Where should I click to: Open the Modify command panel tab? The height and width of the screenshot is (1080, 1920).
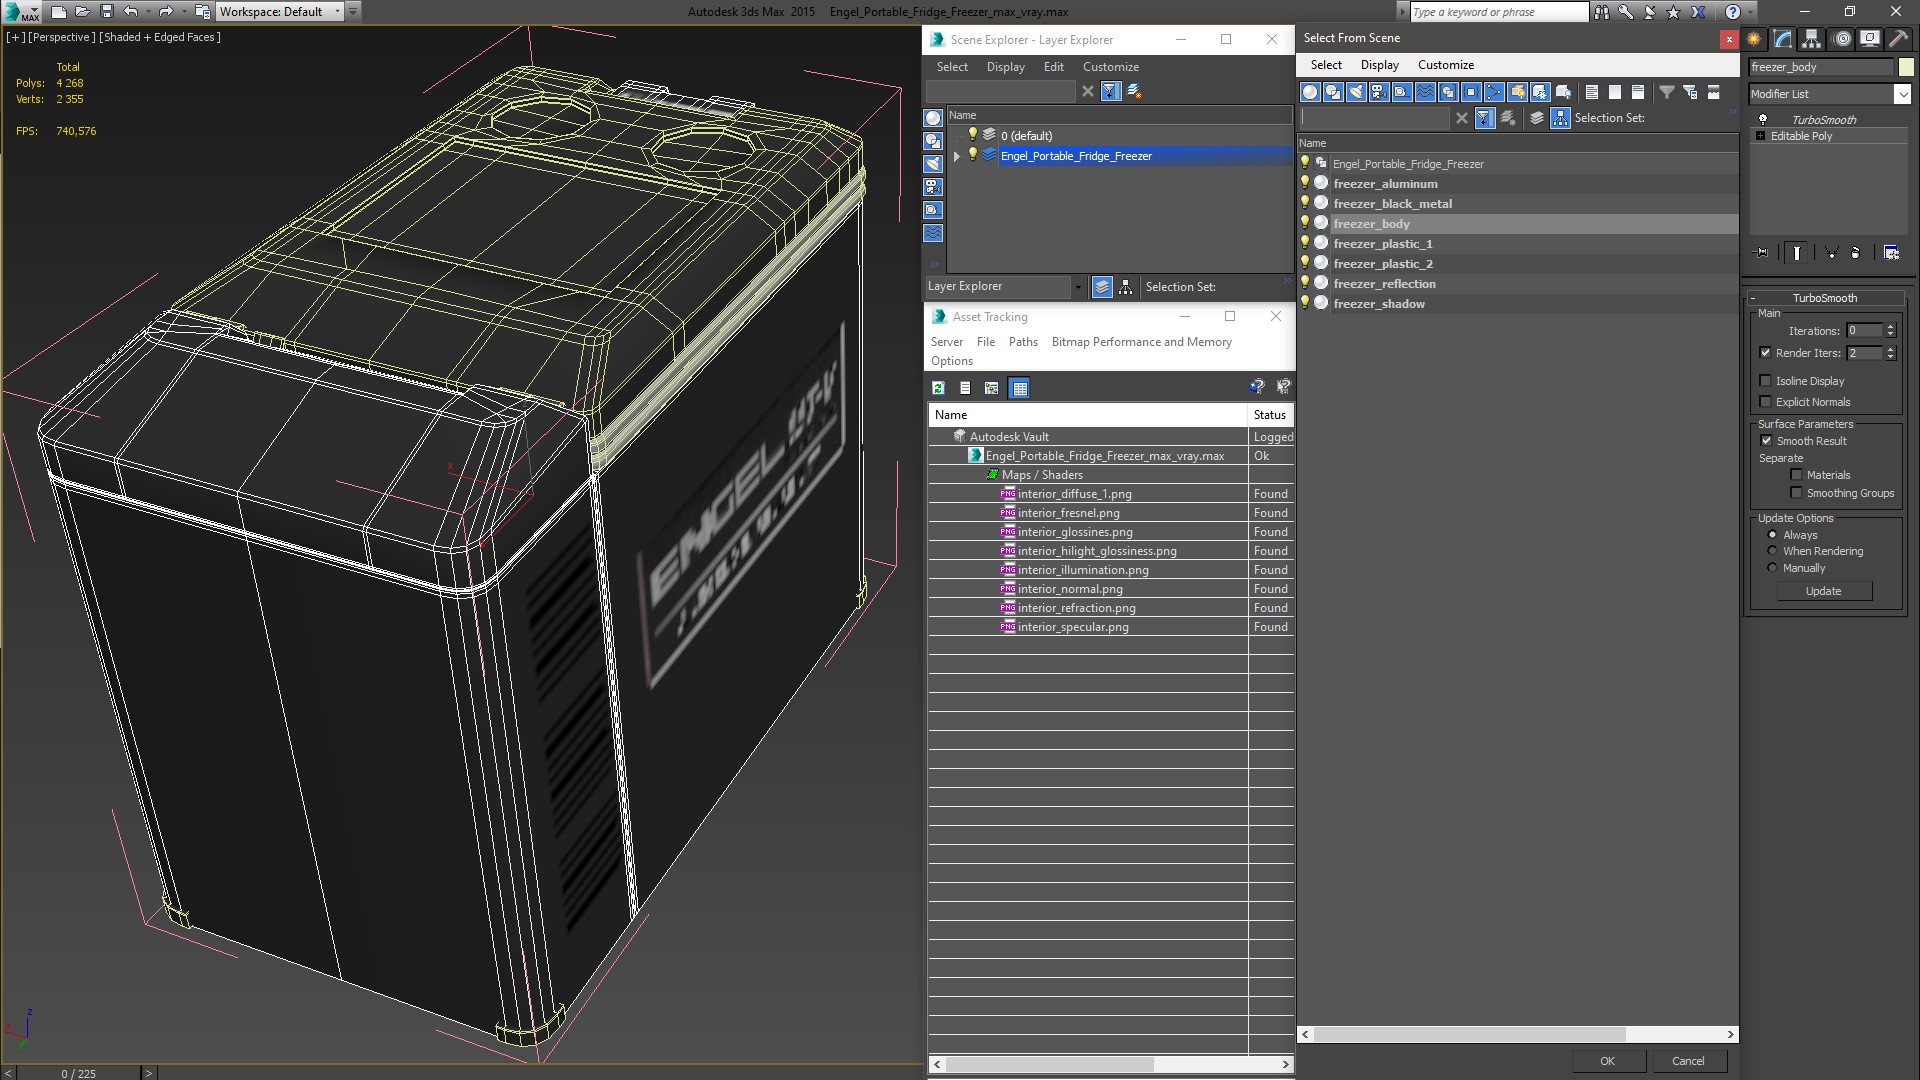[1783, 39]
